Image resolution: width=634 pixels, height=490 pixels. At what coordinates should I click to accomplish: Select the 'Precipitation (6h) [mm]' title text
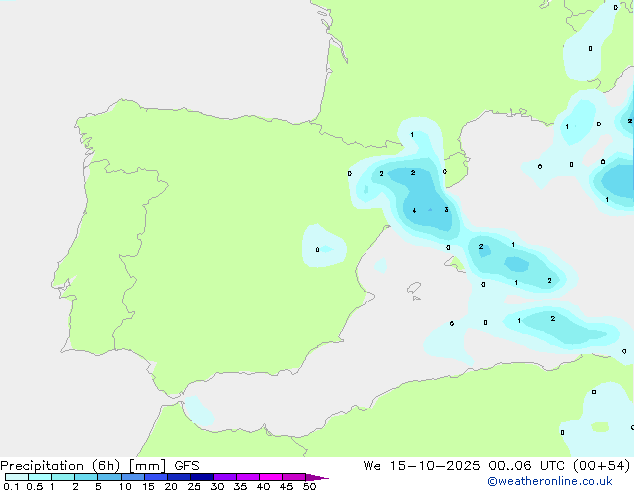pos(83,466)
